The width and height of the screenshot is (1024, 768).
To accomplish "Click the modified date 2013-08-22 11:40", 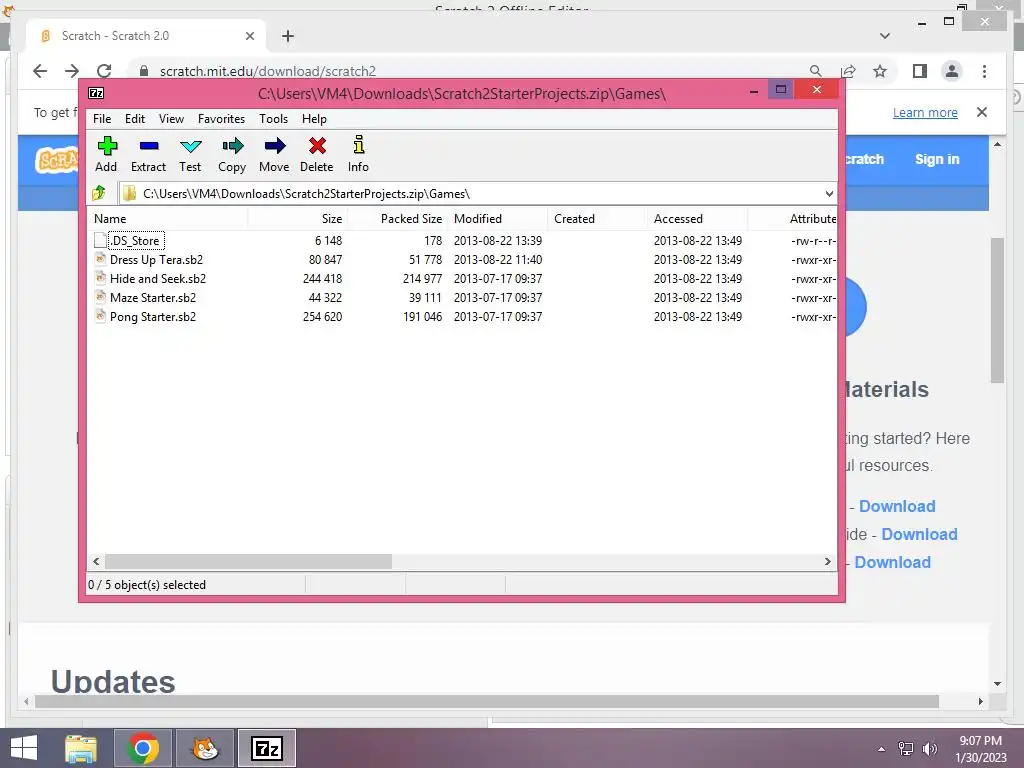I will [498, 259].
